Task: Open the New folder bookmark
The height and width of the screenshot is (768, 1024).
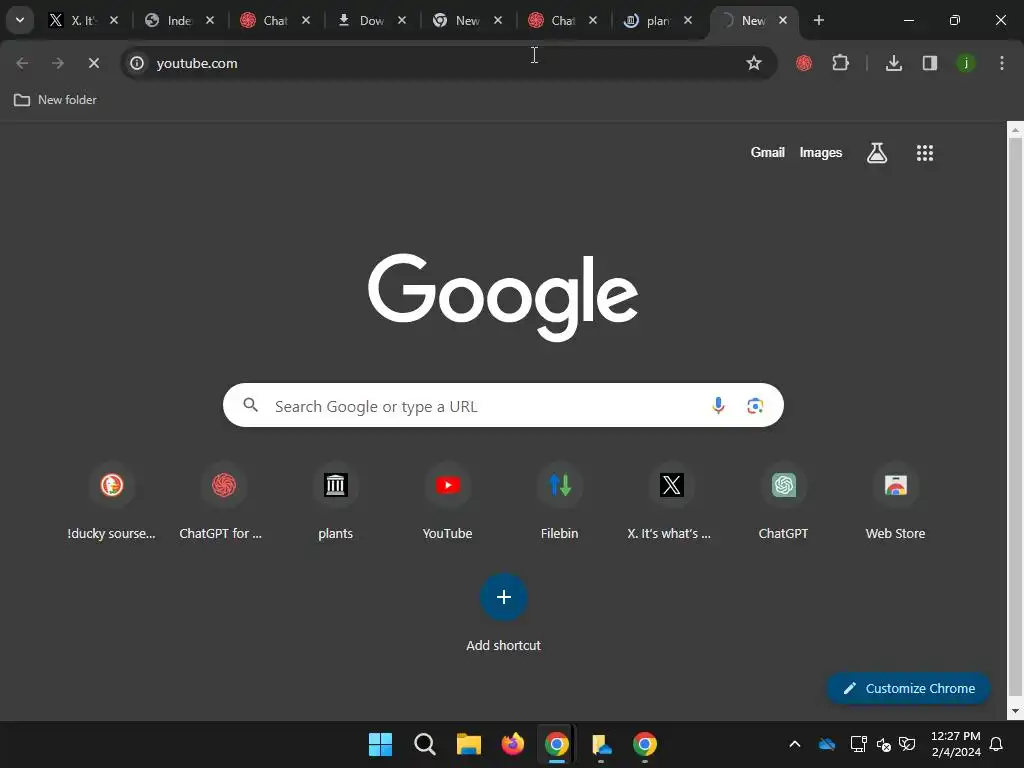Action: tap(56, 100)
